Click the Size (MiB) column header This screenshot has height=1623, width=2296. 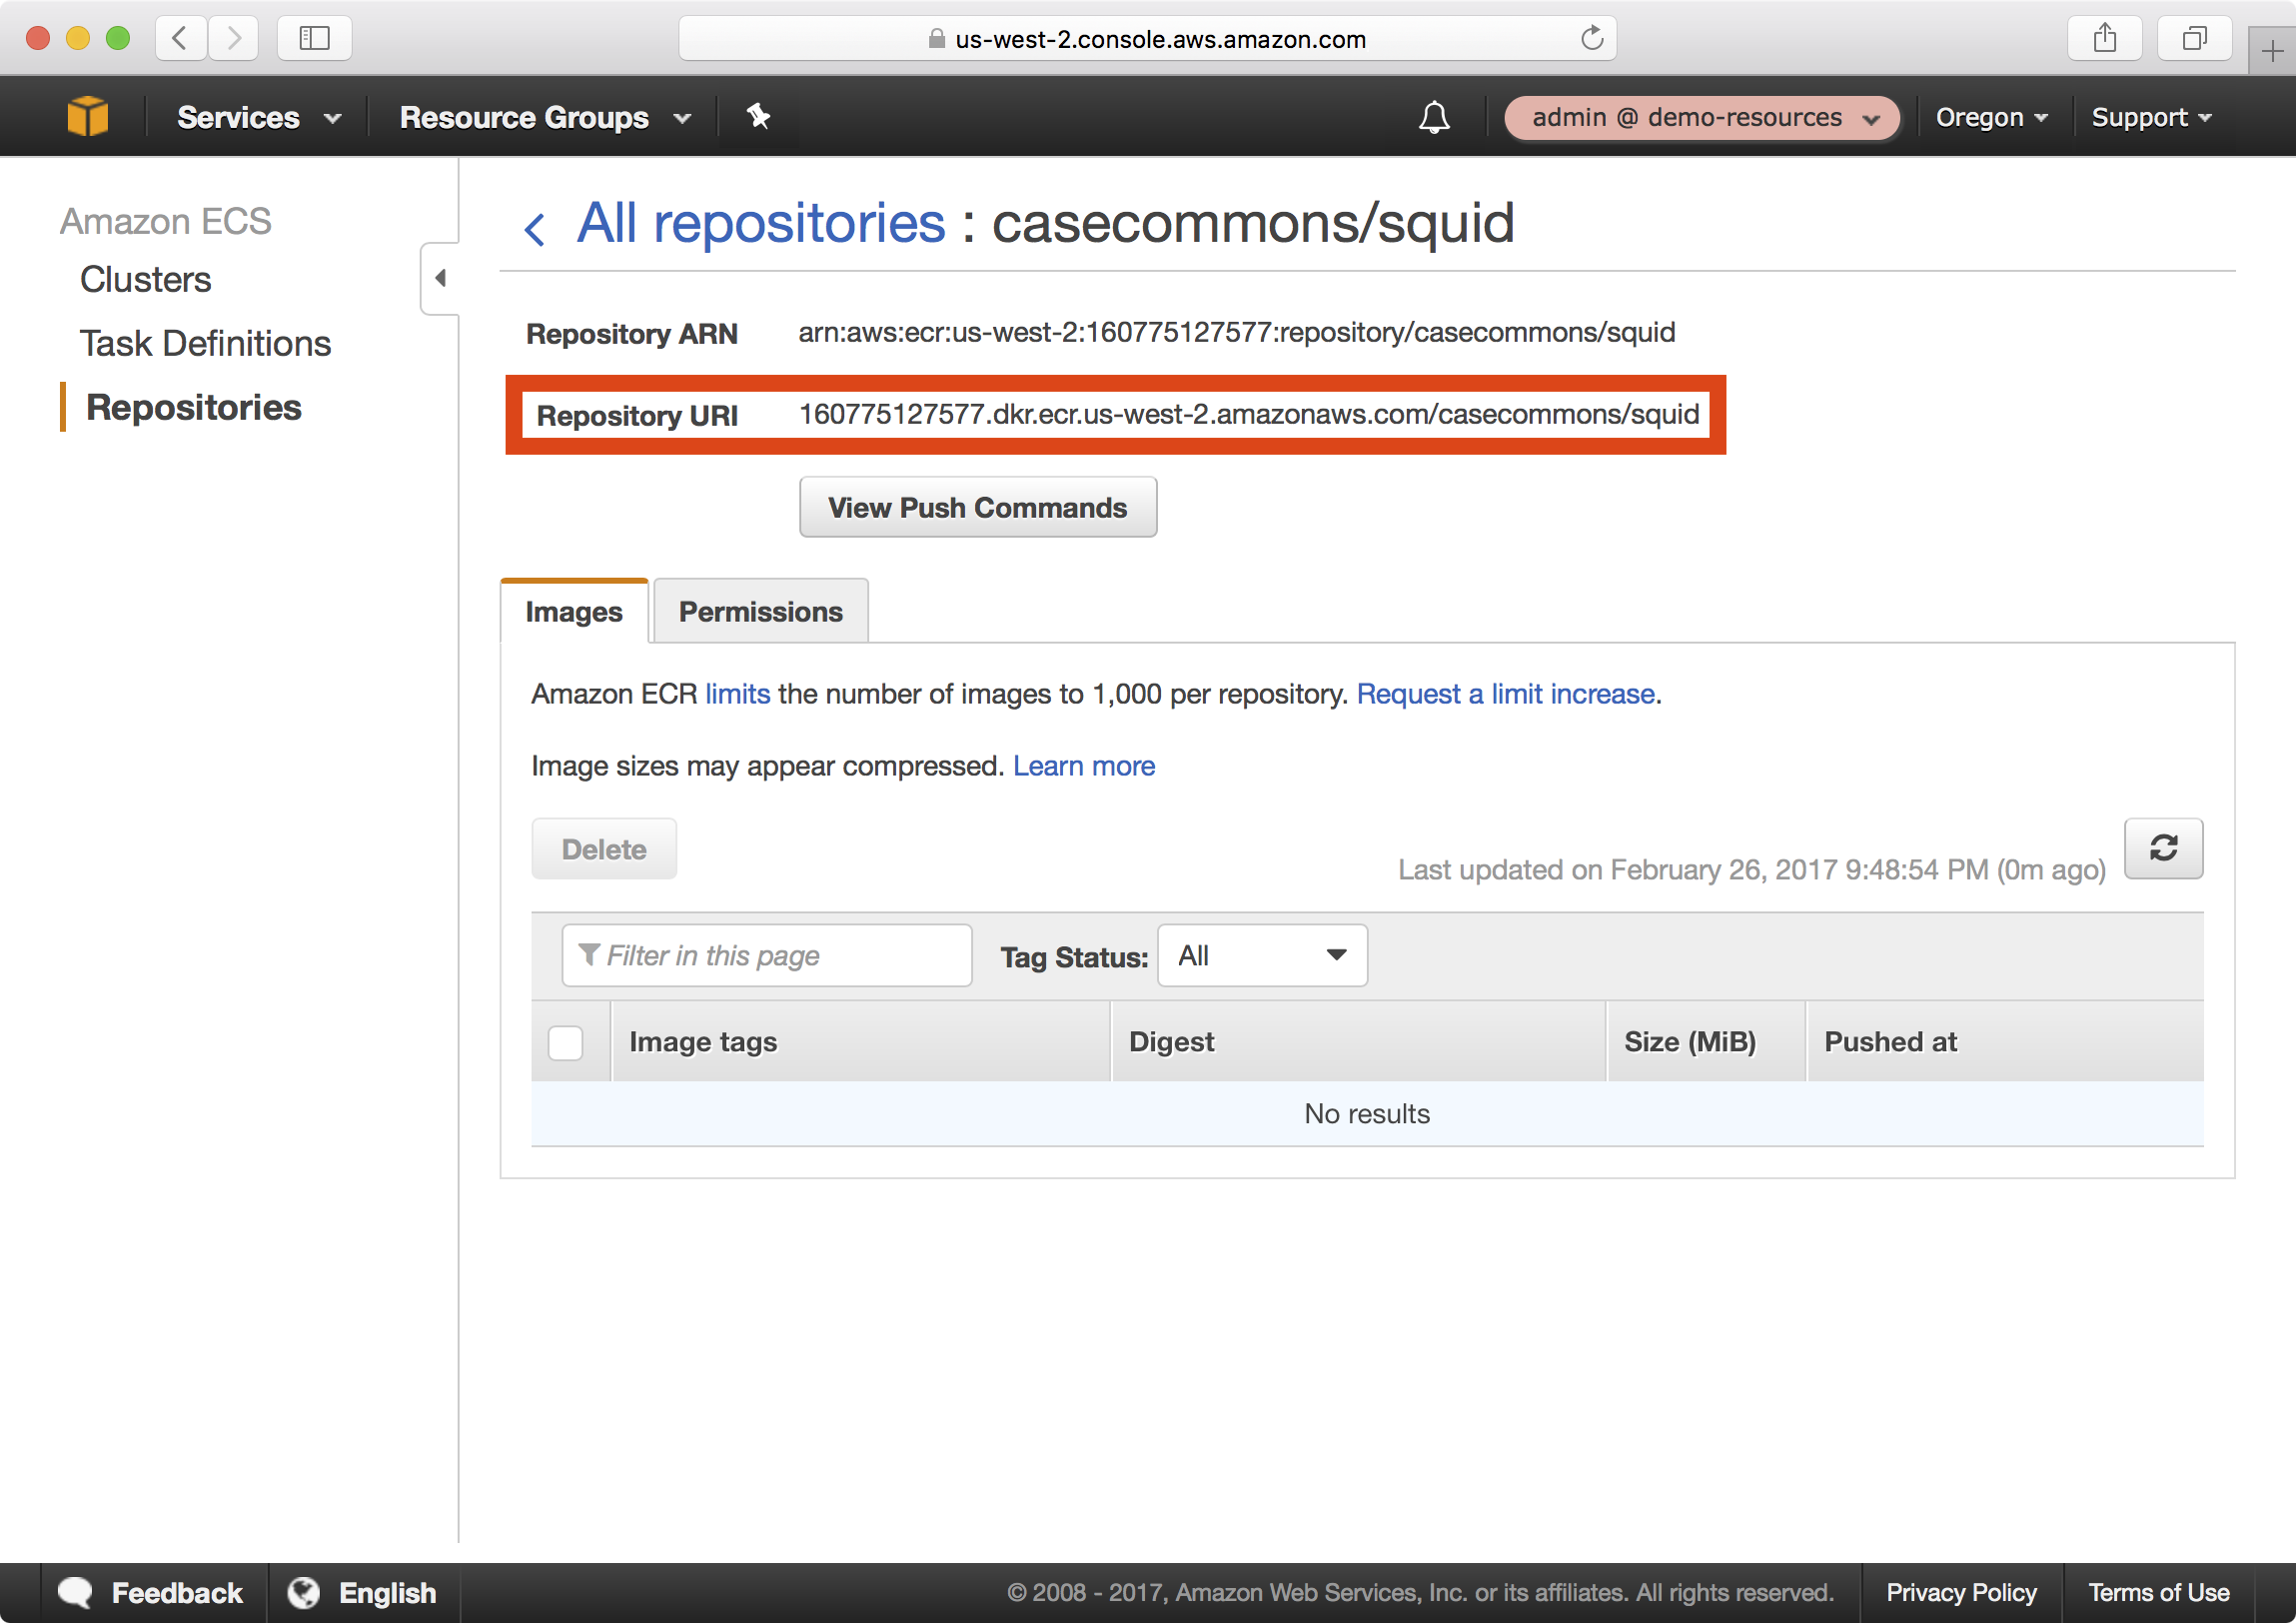pos(1706,1042)
